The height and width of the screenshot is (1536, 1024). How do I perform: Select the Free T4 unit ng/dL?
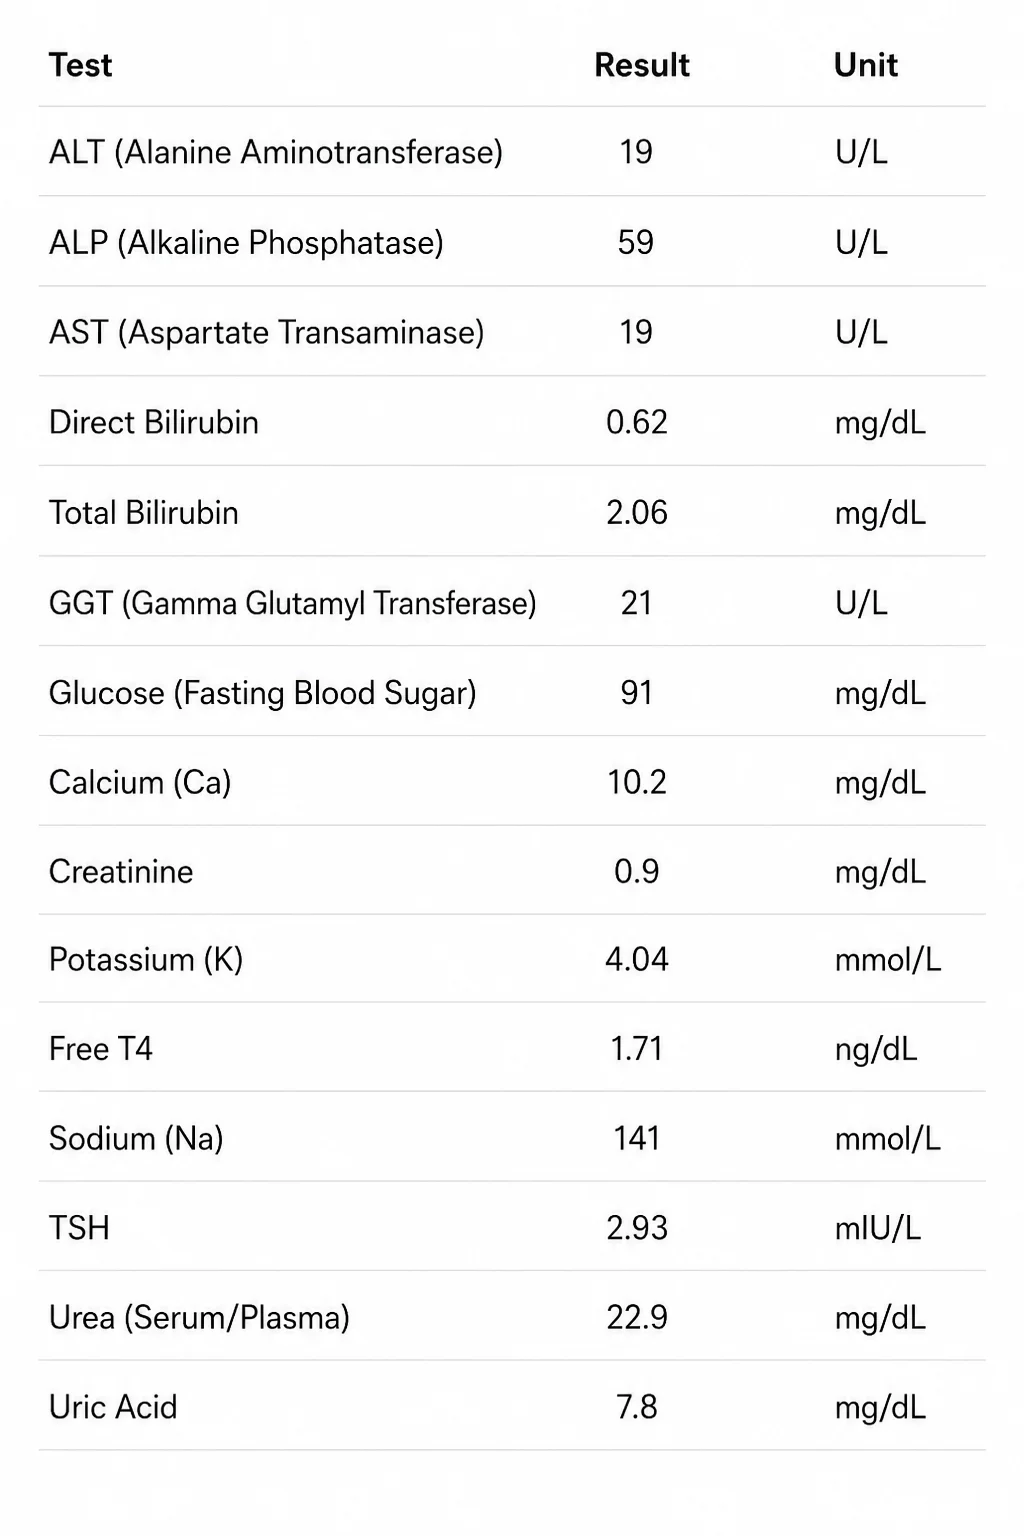[876, 1050]
